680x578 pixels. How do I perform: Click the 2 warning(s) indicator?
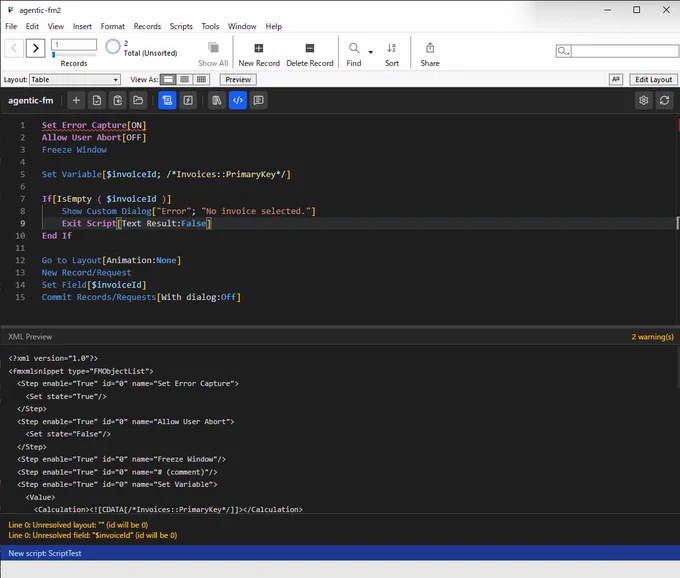(652, 337)
